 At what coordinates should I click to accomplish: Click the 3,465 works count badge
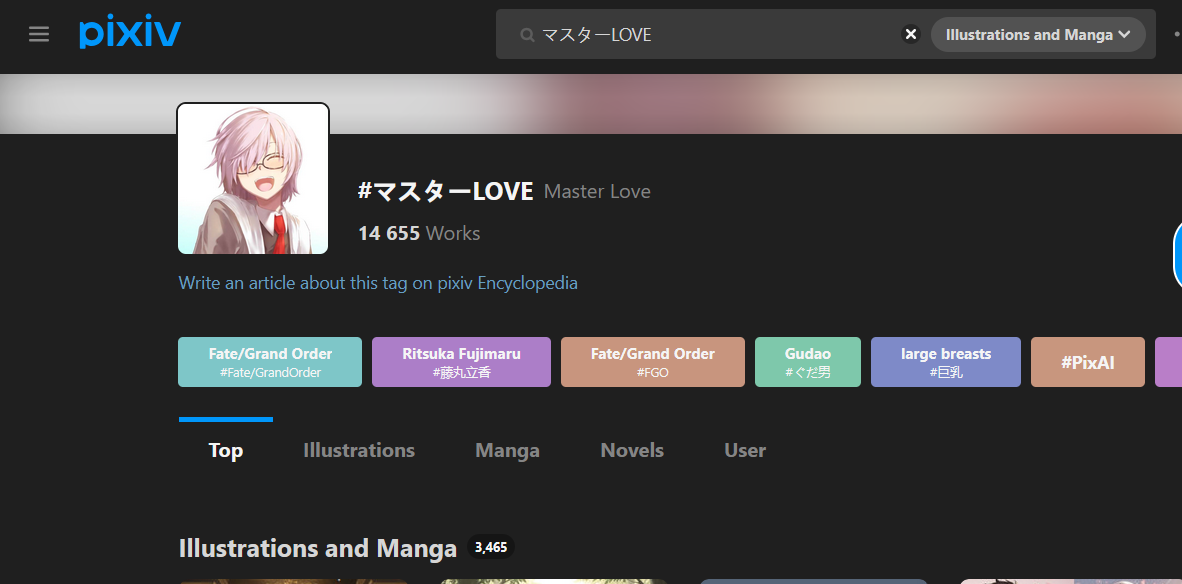pyautogui.click(x=491, y=547)
